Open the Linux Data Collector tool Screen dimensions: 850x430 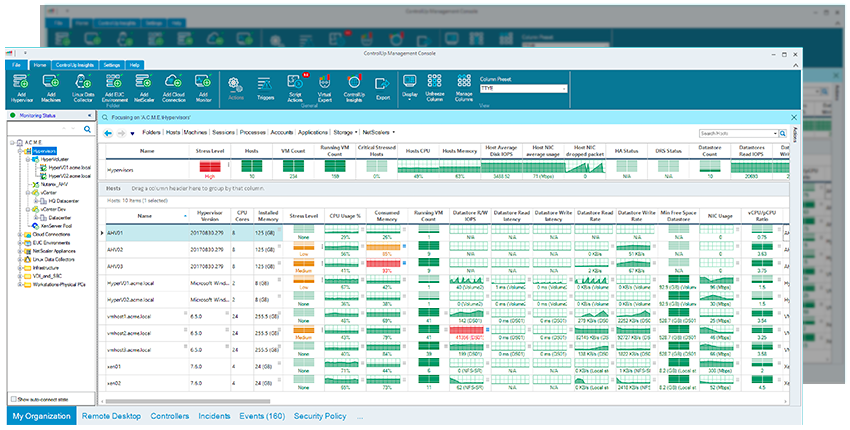tap(82, 88)
